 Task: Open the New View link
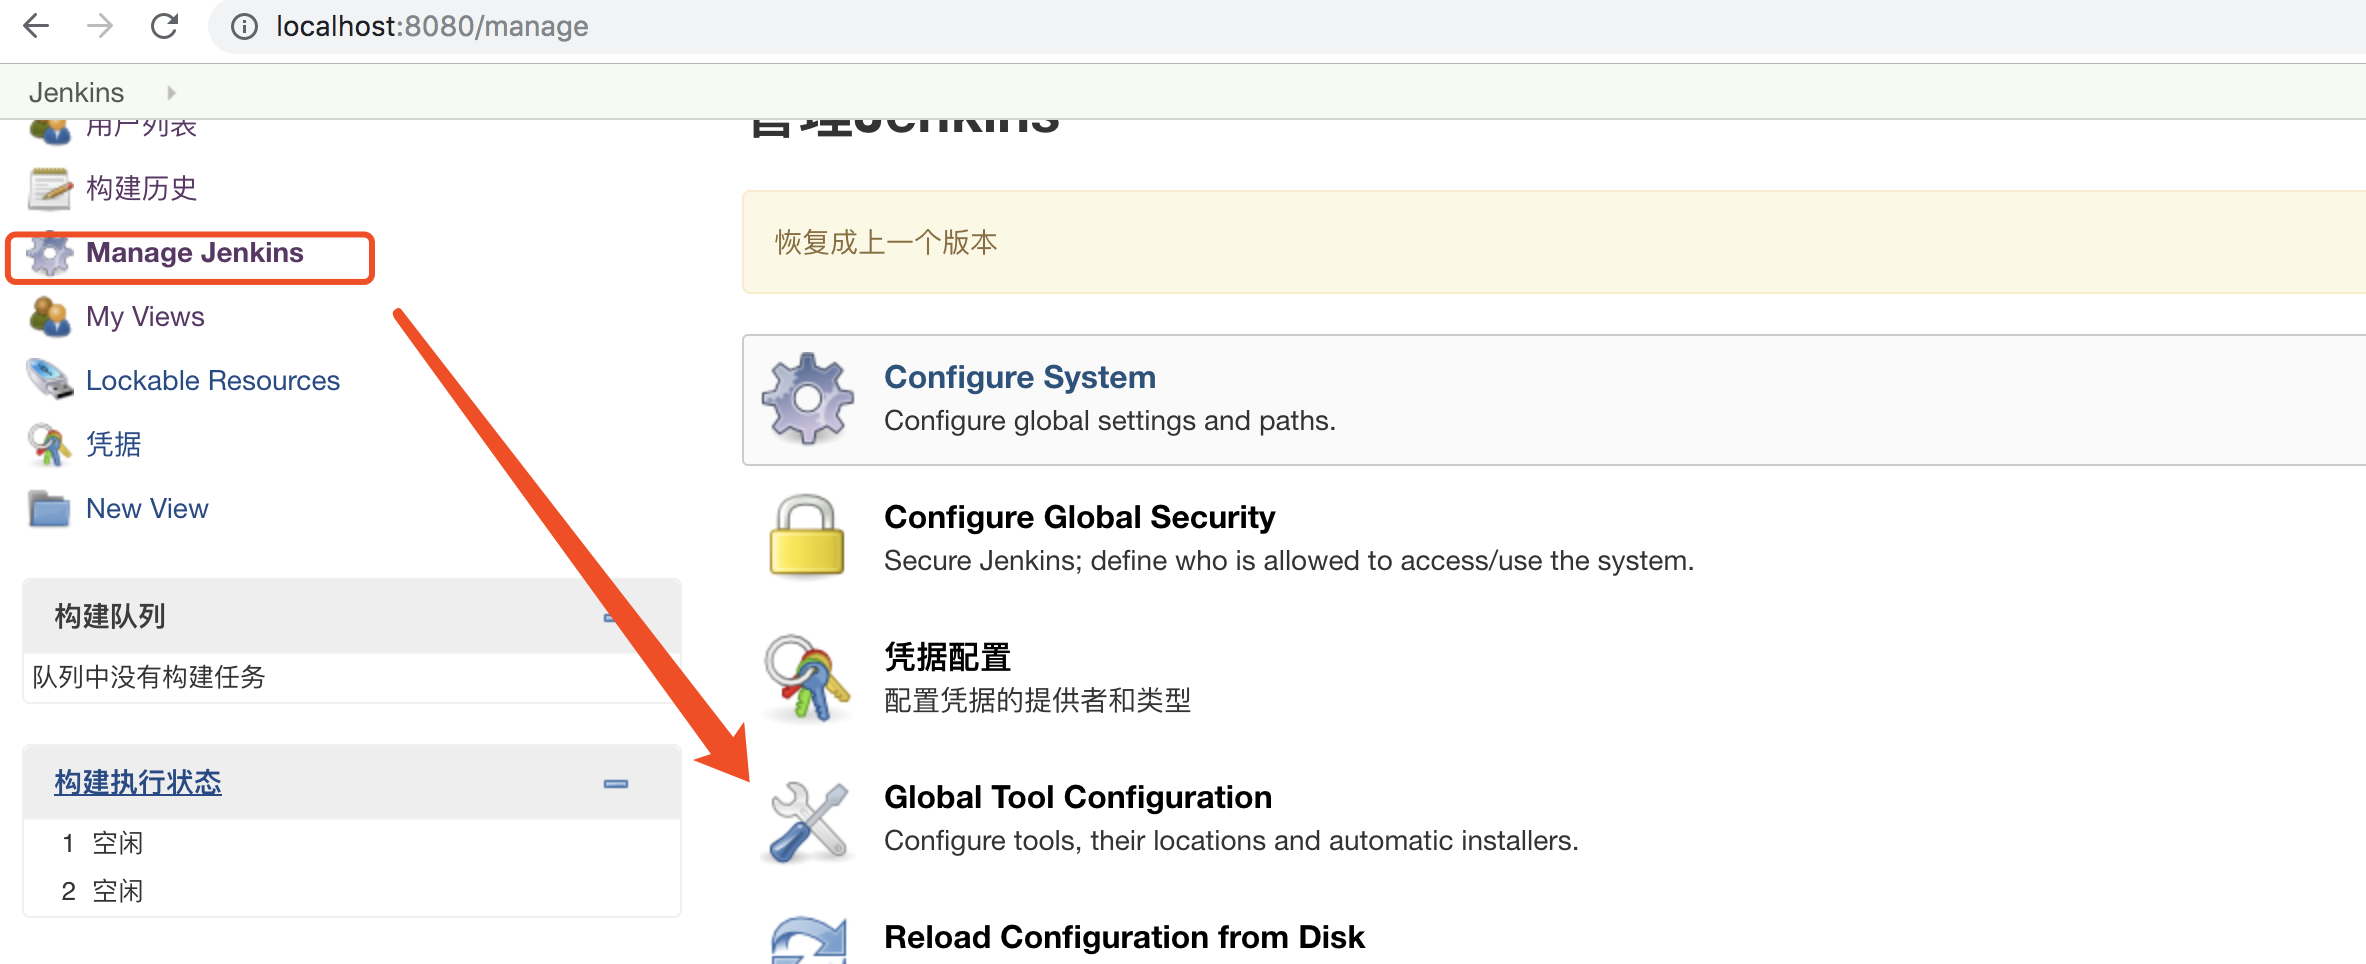(147, 509)
